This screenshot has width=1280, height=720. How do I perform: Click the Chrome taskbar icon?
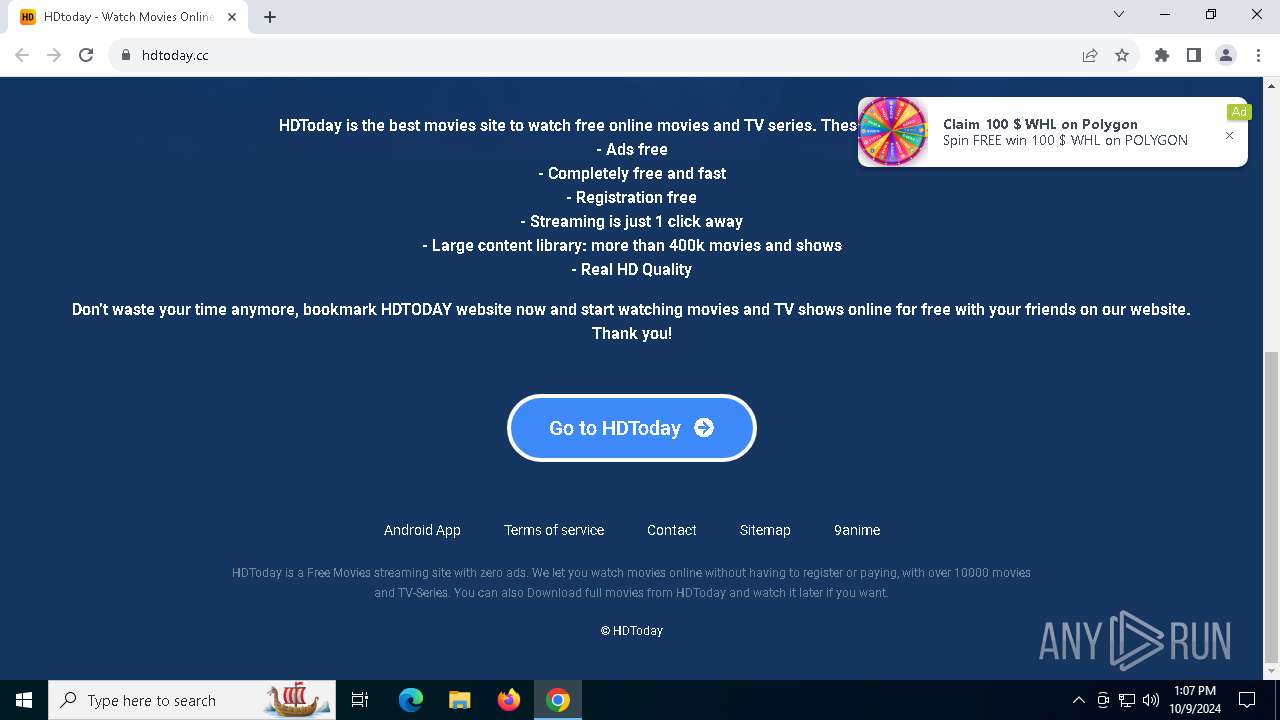tap(558, 700)
